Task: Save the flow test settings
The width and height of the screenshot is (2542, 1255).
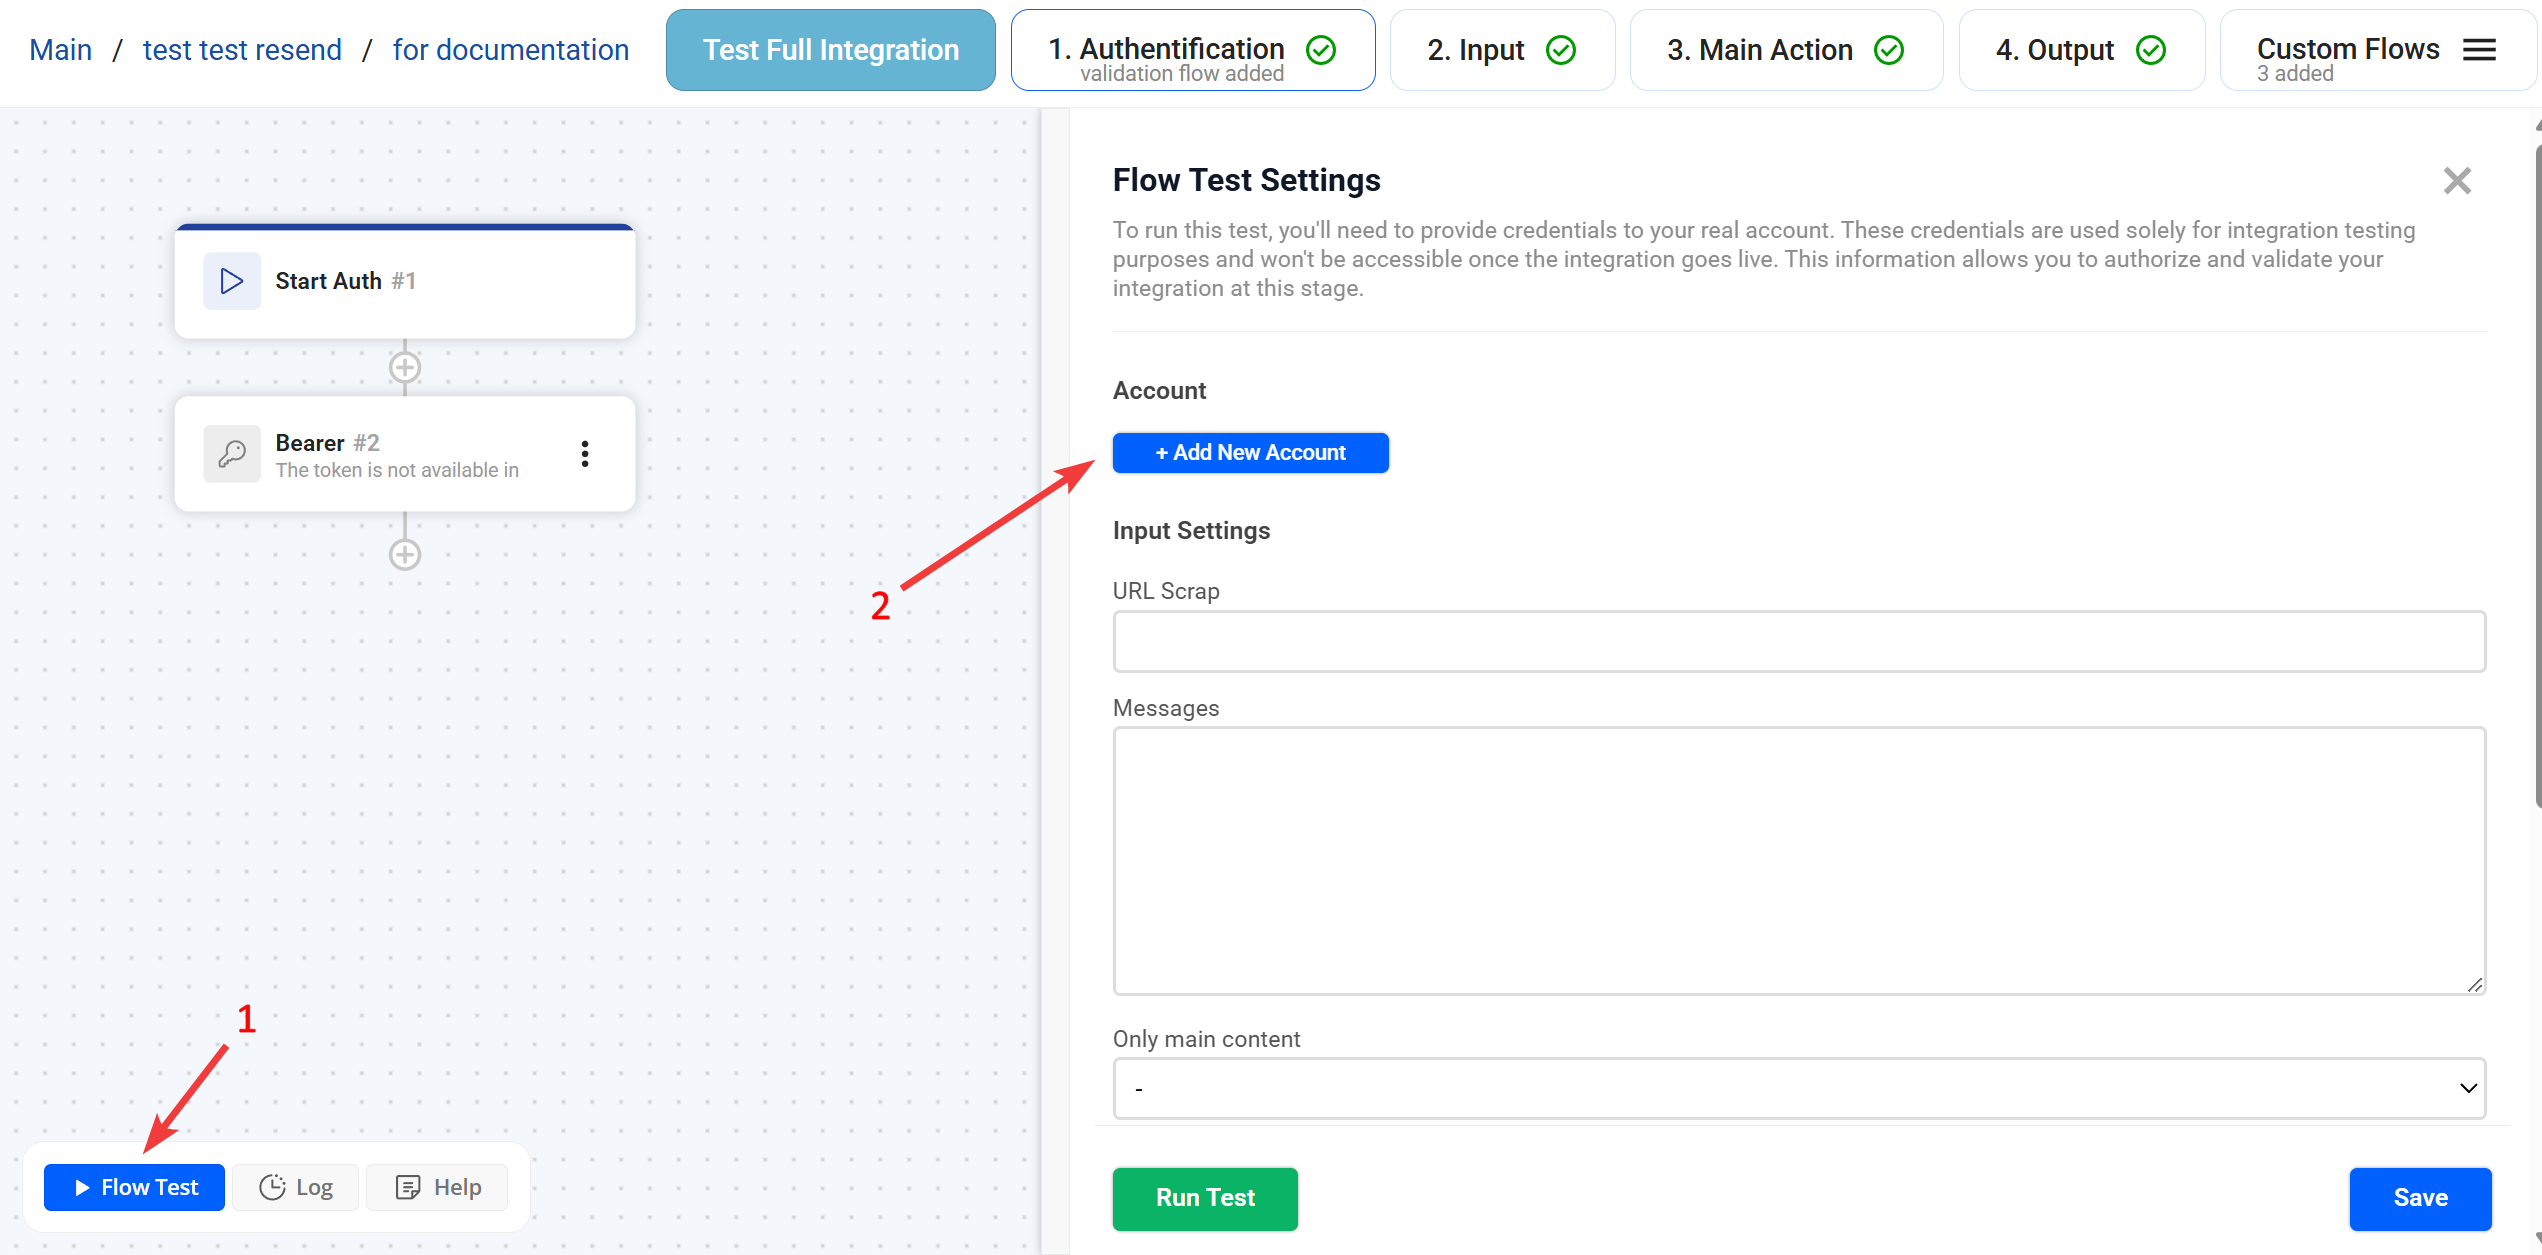Action: click(x=2419, y=1198)
